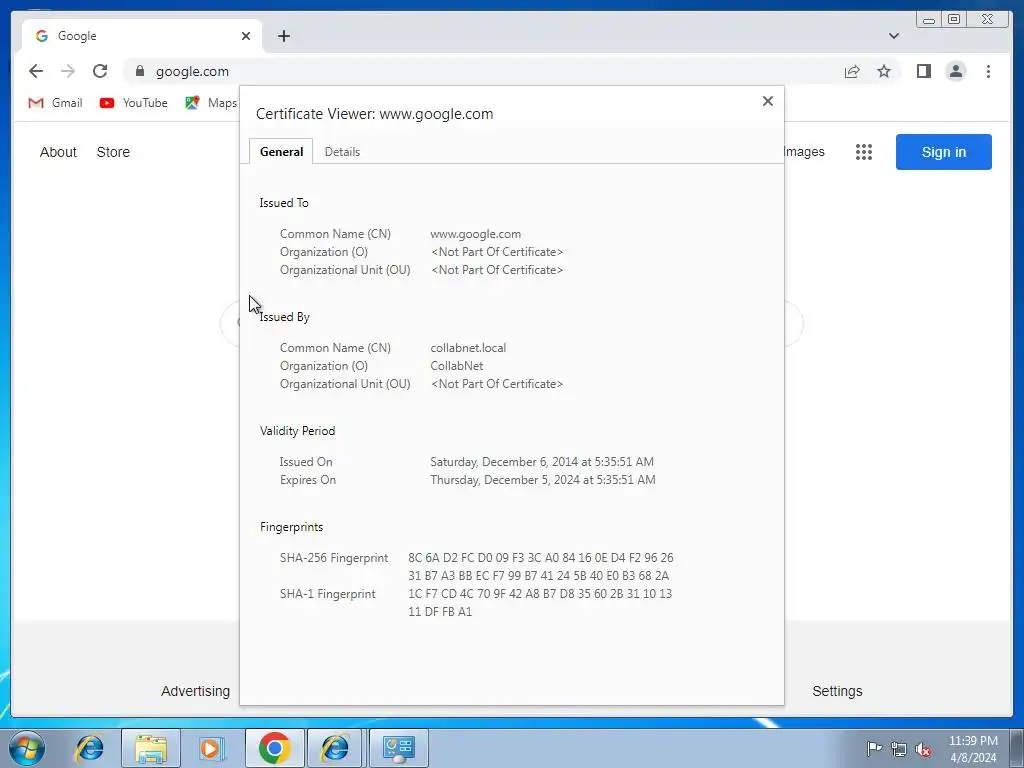Click the padlock site info icon

140,71
